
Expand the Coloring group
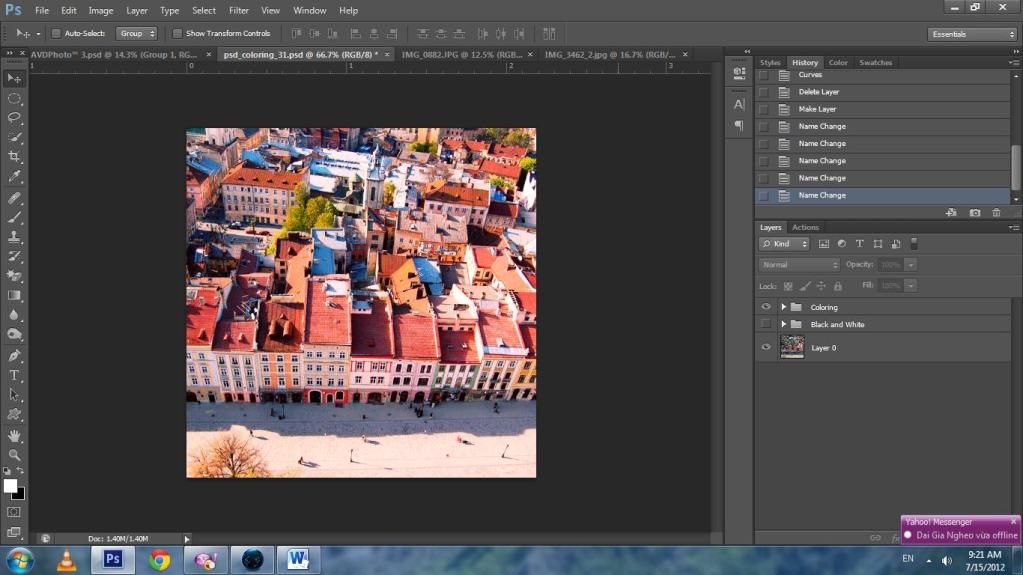[784, 307]
